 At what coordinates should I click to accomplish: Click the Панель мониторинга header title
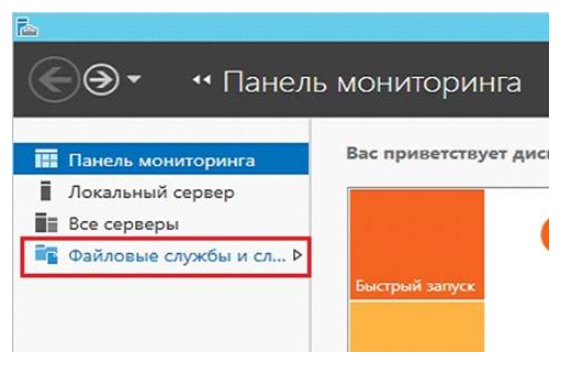(x=372, y=82)
